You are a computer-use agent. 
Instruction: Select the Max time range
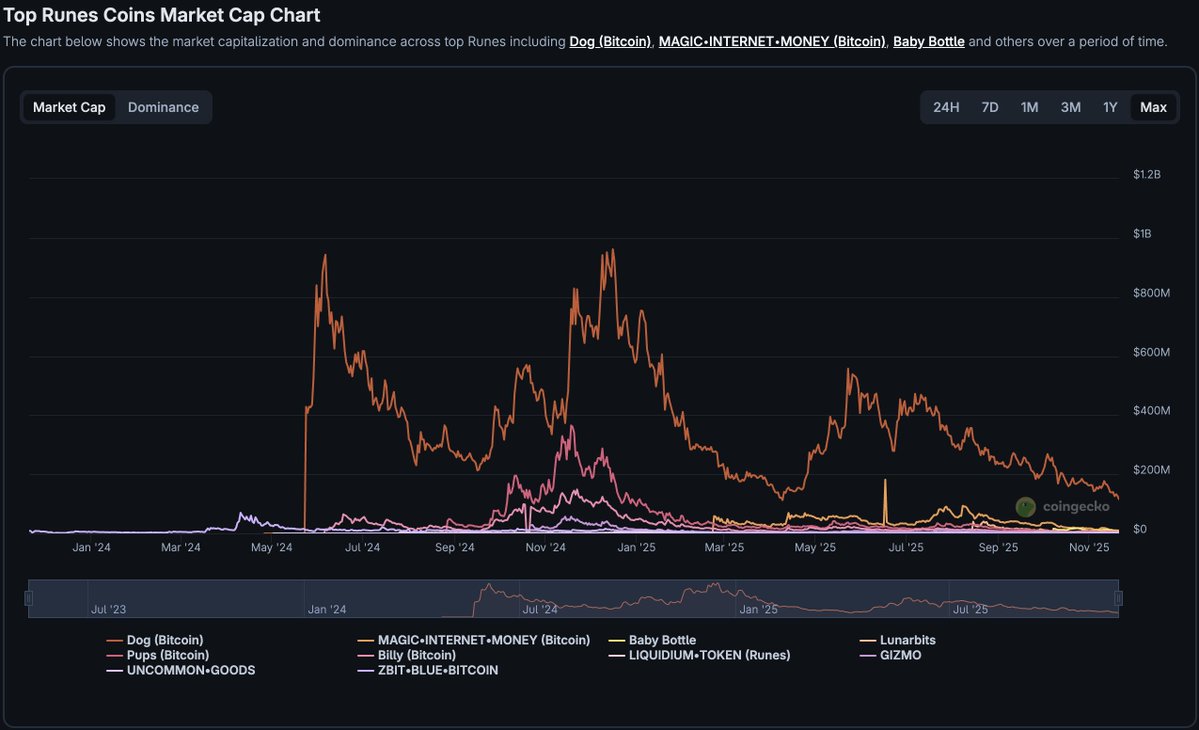click(1152, 105)
